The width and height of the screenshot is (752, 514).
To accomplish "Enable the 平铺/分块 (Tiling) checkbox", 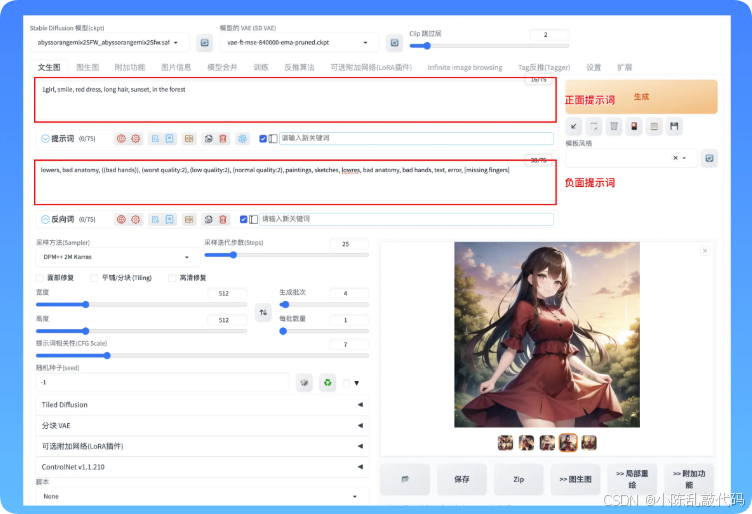I will pyautogui.click(x=94, y=278).
